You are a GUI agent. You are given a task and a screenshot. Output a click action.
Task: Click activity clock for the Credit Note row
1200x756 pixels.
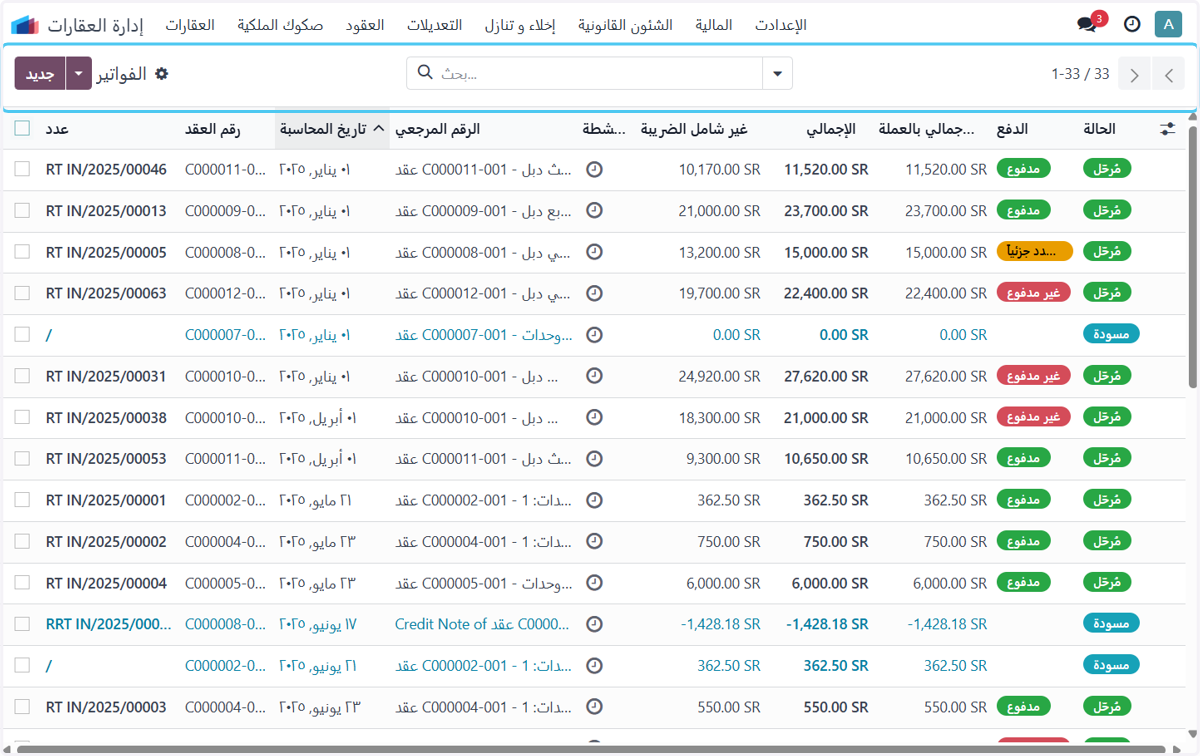594,624
